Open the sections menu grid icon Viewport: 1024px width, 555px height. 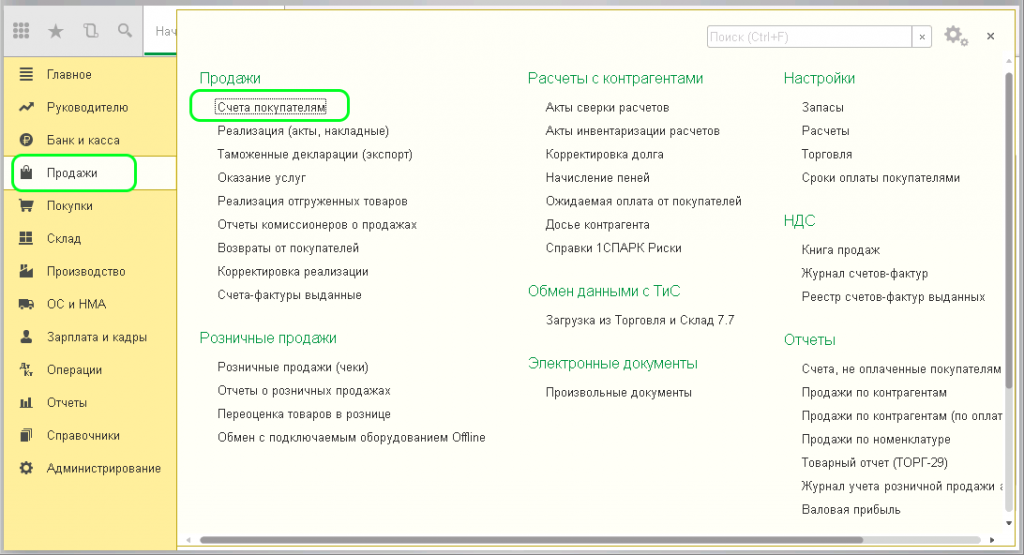point(21,30)
